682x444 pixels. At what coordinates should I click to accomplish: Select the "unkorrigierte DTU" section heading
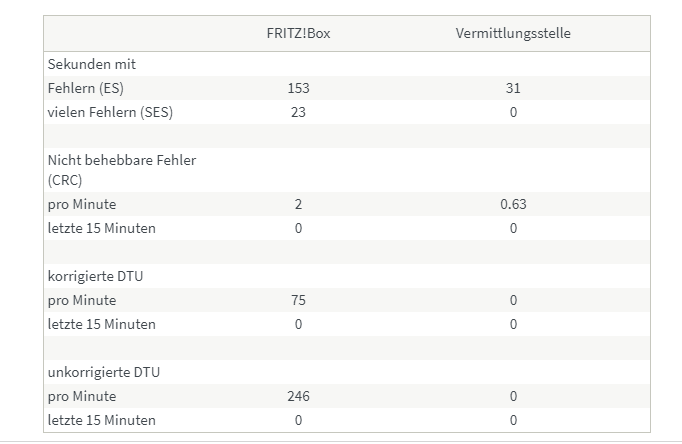[105, 372]
